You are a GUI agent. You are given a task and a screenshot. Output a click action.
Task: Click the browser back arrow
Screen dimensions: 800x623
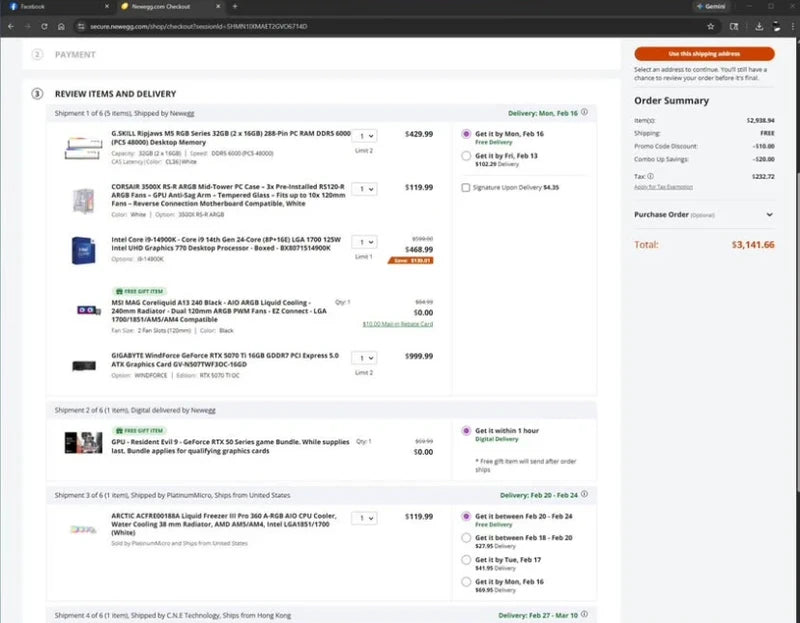(x=11, y=27)
